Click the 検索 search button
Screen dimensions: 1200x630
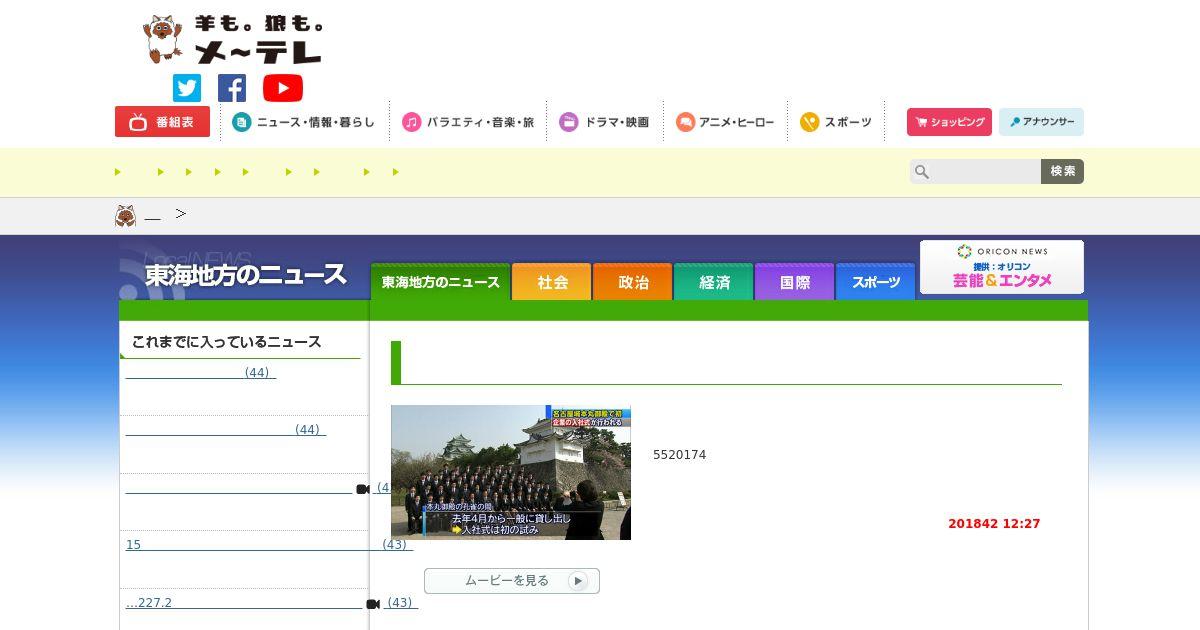(1062, 171)
